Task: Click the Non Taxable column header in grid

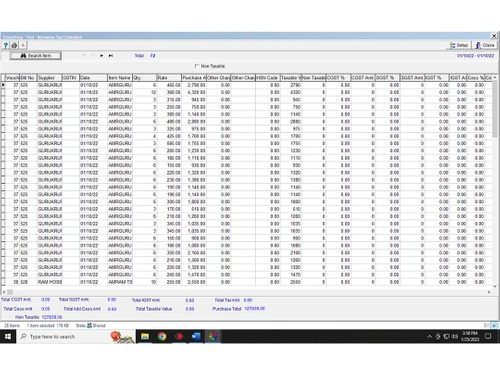Action: click(313, 78)
